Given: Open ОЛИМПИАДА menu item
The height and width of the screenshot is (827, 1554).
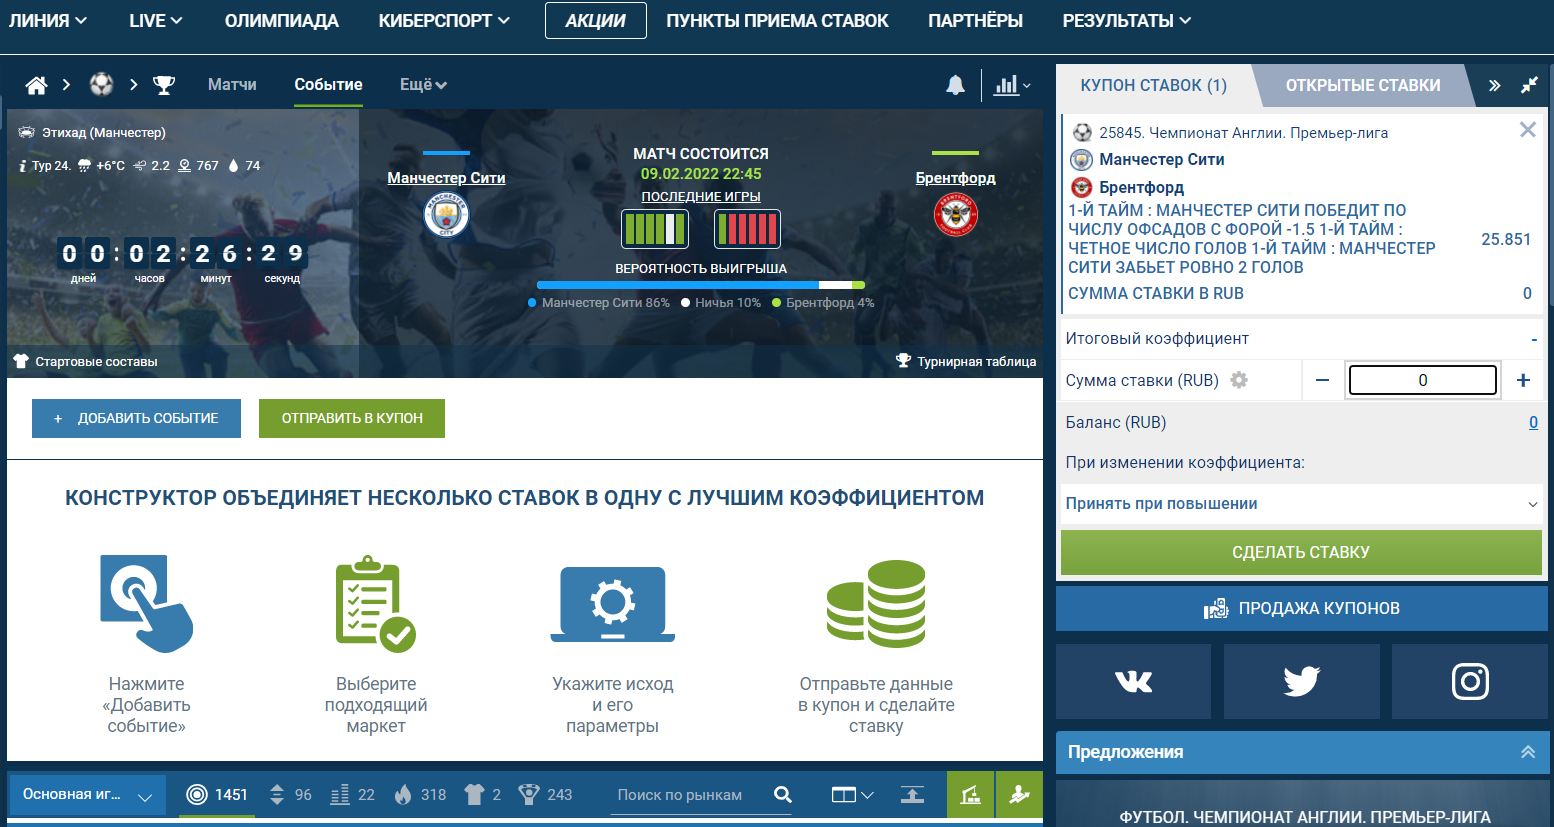Looking at the screenshot, I should pyautogui.click(x=281, y=20).
